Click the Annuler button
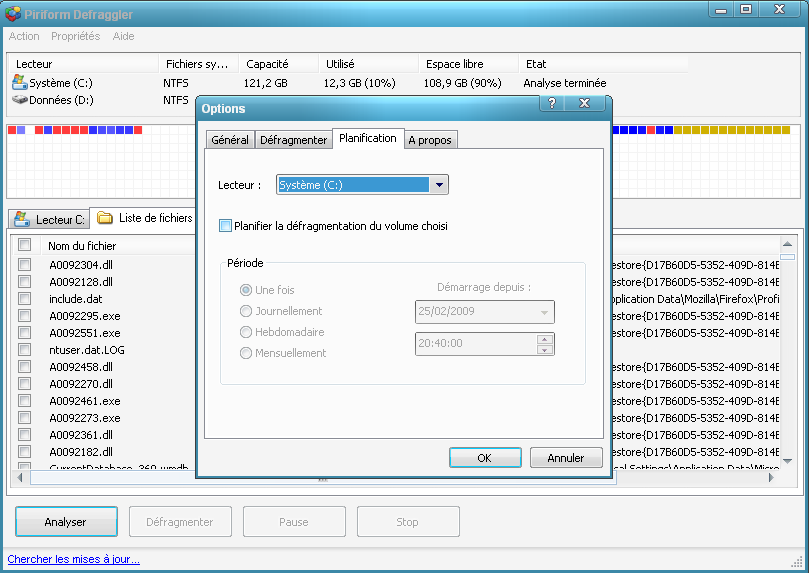809x573 pixels. tap(565, 458)
